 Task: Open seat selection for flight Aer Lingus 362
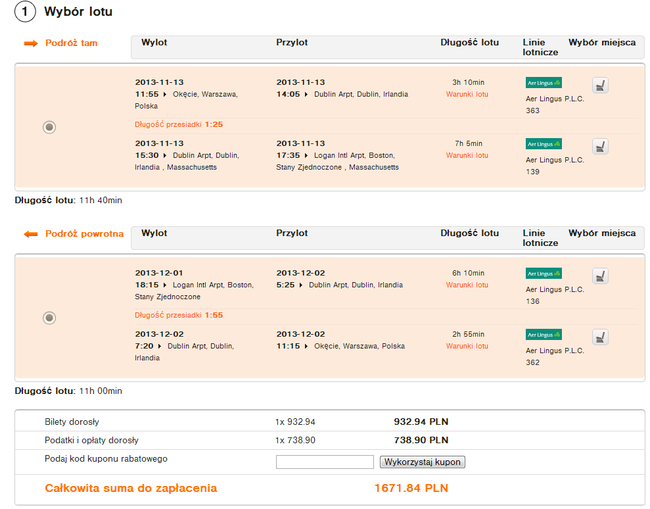coord(600,337)
